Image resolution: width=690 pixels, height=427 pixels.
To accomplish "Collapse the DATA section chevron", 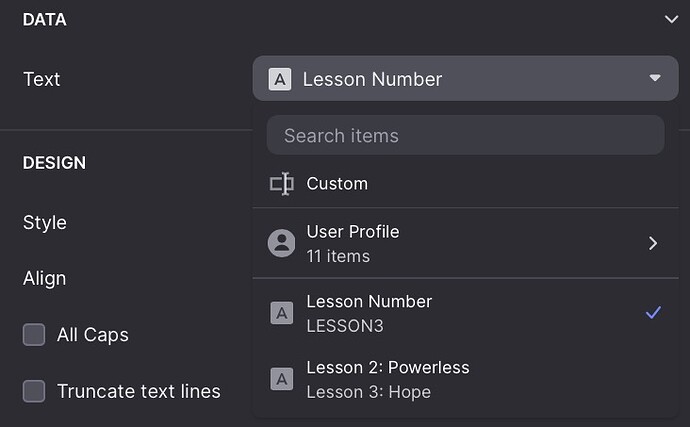I will pyautogui.click(x=670, y=19).
